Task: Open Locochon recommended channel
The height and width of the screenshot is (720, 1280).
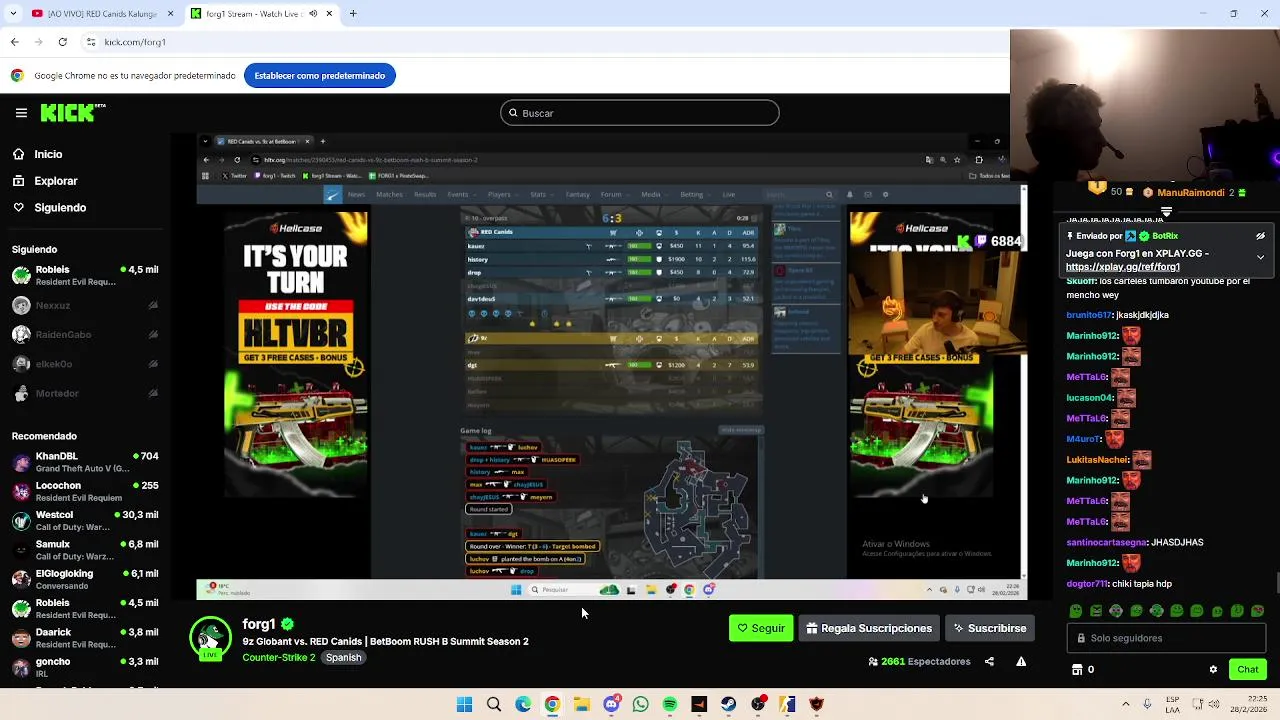Action: coord(85,491)
